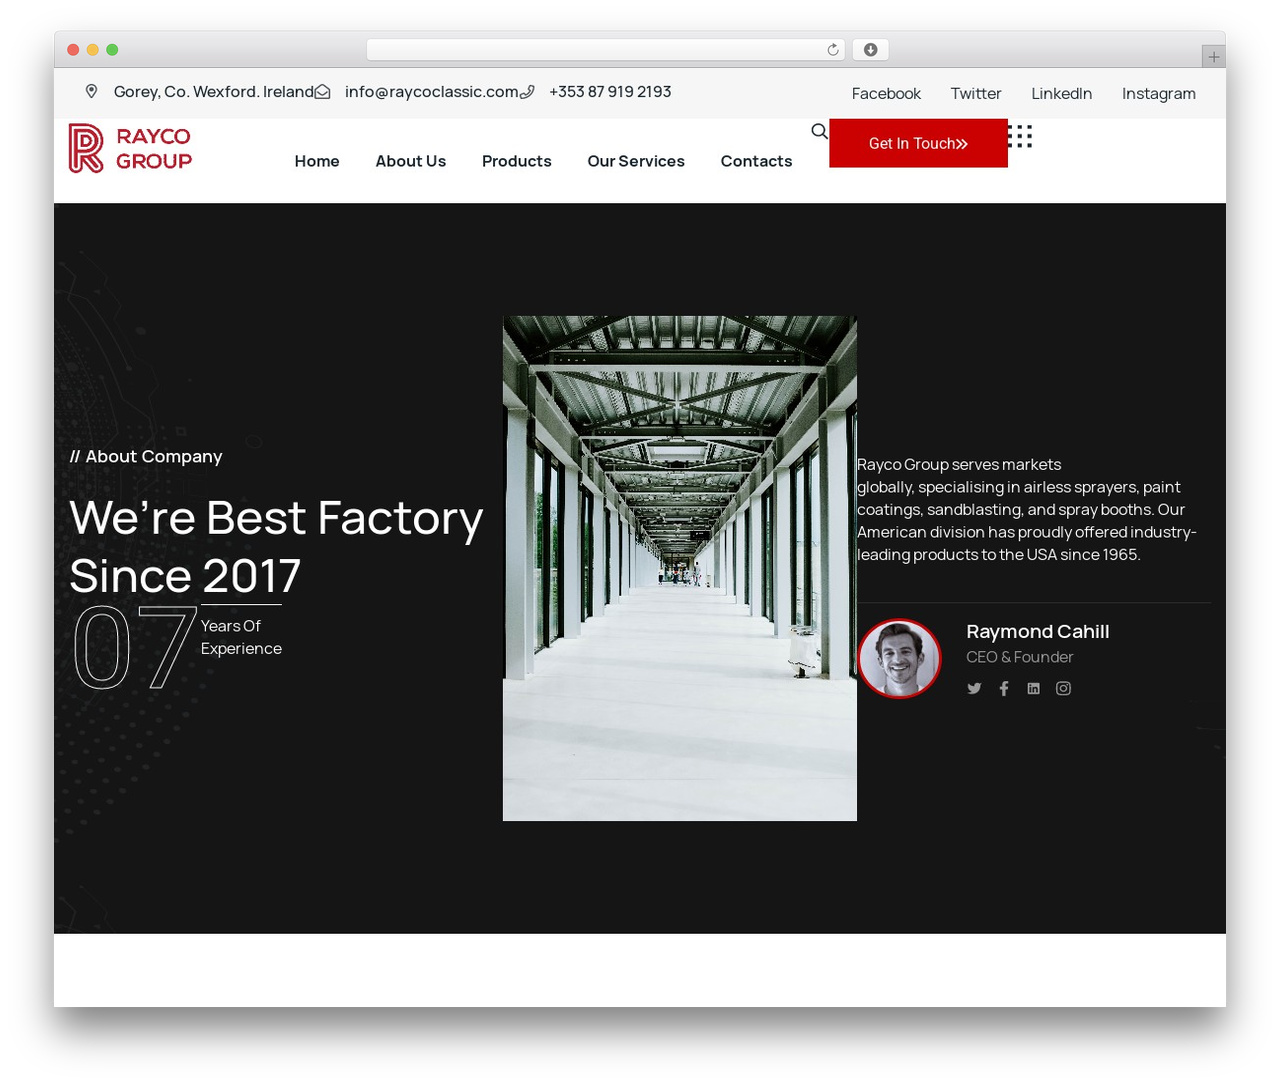Reload the page using browser refresh icon
The image size is (1280, 1084).
tap(833, 50)
